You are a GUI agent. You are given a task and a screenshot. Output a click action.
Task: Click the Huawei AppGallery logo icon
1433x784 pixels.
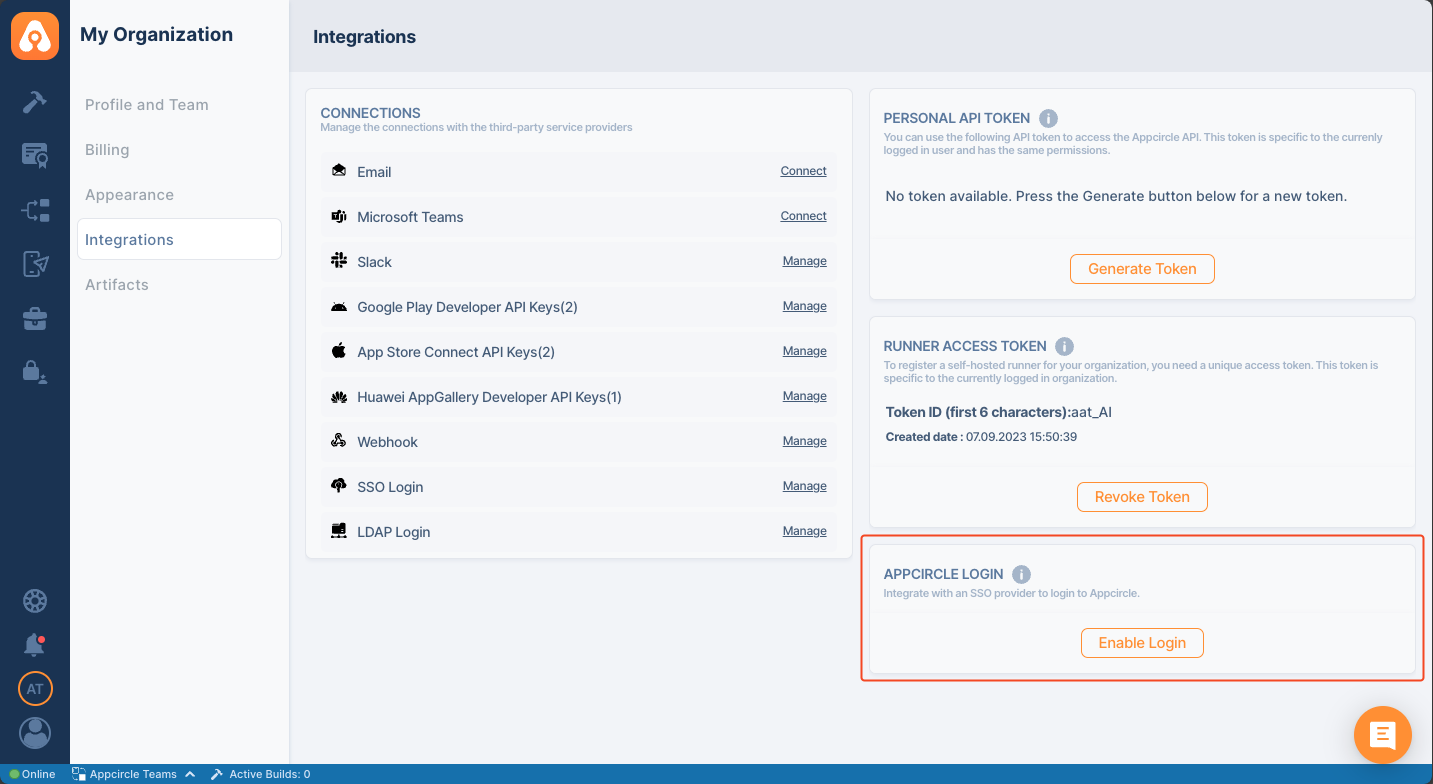point(339,397)
